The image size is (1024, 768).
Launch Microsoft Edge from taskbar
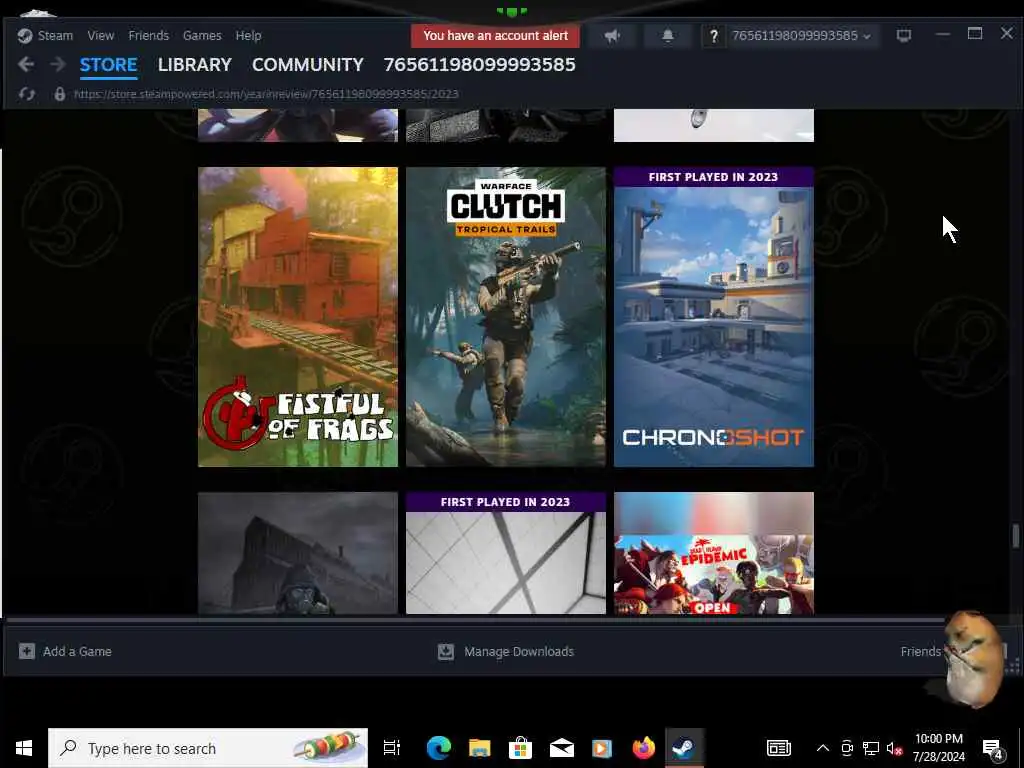pyautogui.click(x=439, y=748)
